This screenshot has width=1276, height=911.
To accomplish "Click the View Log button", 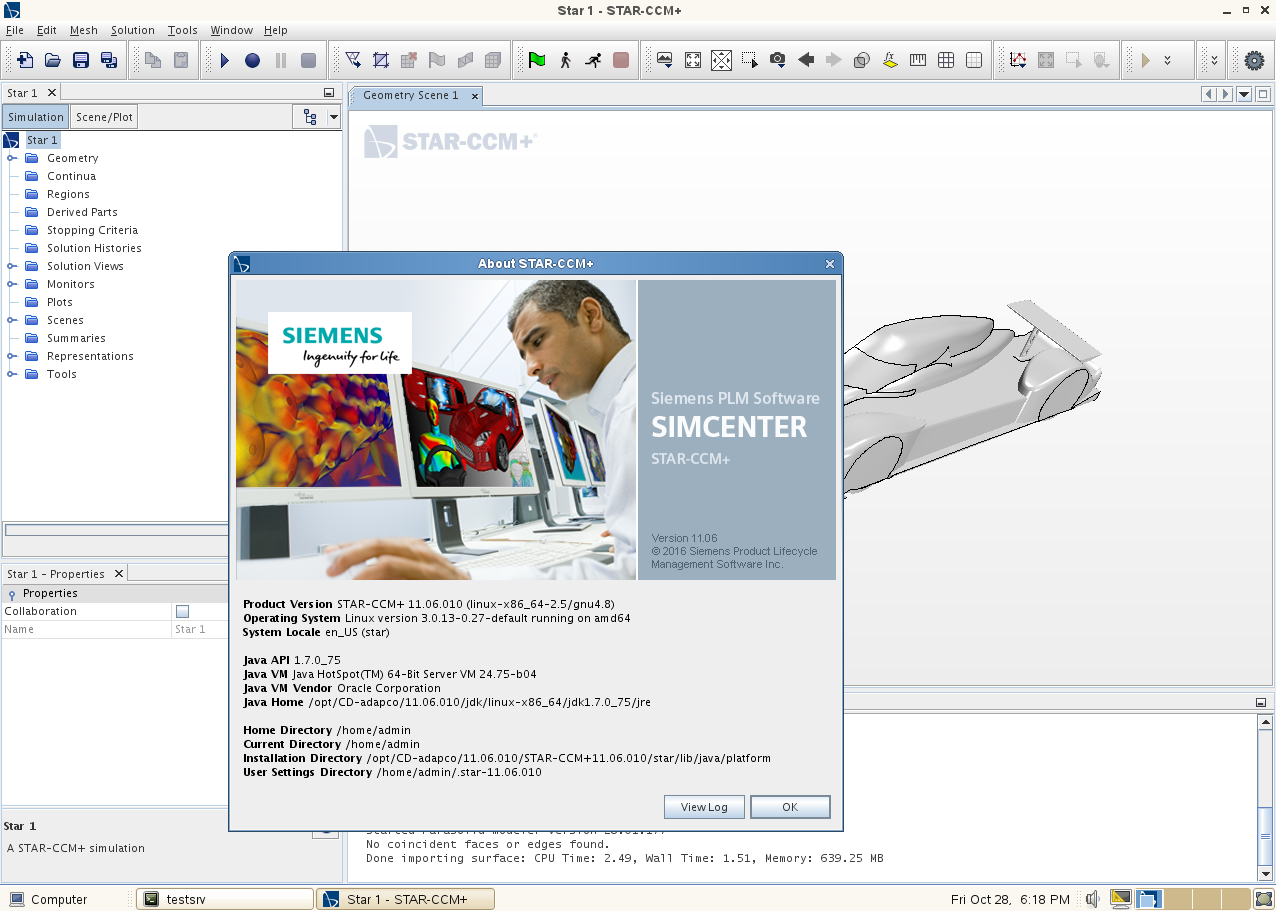I will point(704,807).
